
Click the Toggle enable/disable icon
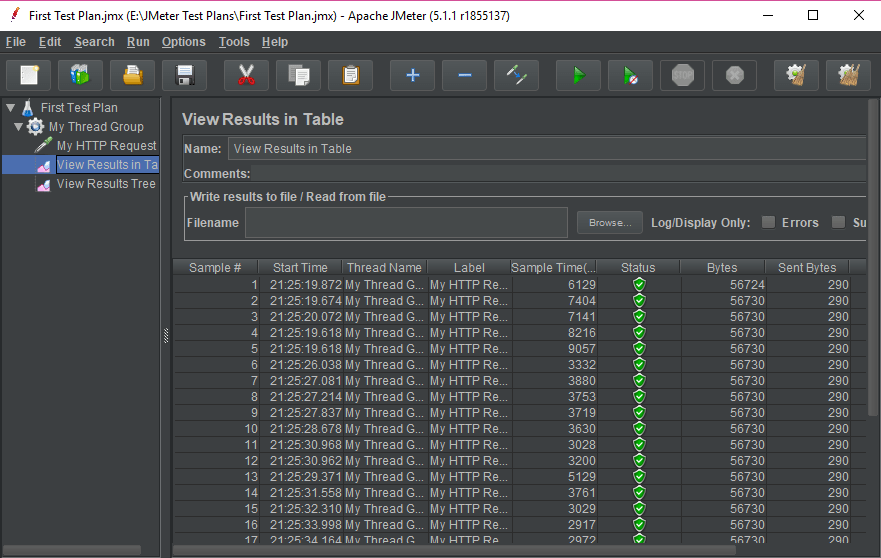pos(516,75)
